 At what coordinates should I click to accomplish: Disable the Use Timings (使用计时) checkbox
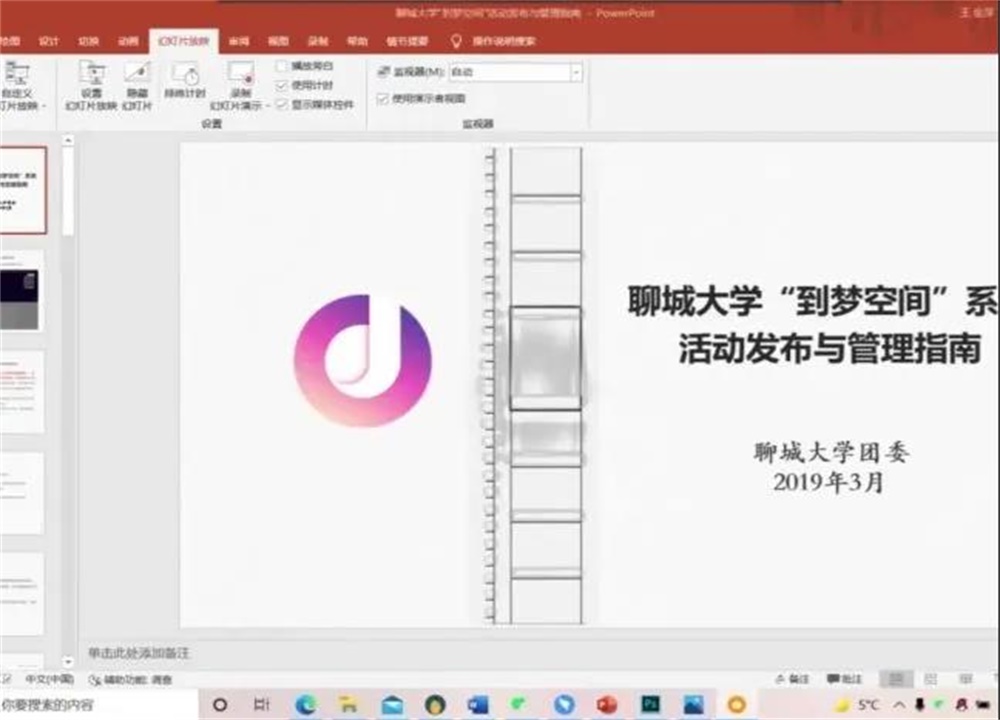(x=280, y=83)
